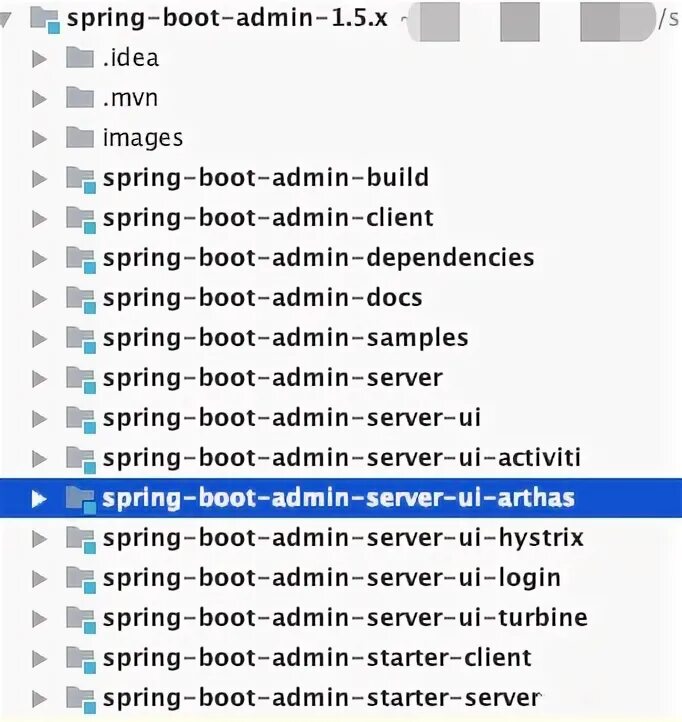682x722 pixels.
Task: Click the spring-boot-admin-server-ui-turbine module icon
Action: pos(80,619)
